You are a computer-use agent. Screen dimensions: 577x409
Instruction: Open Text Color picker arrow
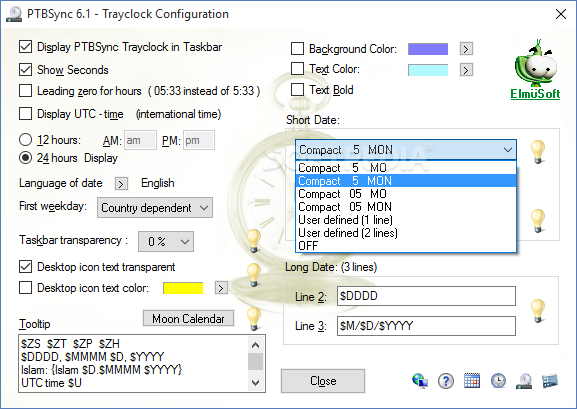[466, 70]
